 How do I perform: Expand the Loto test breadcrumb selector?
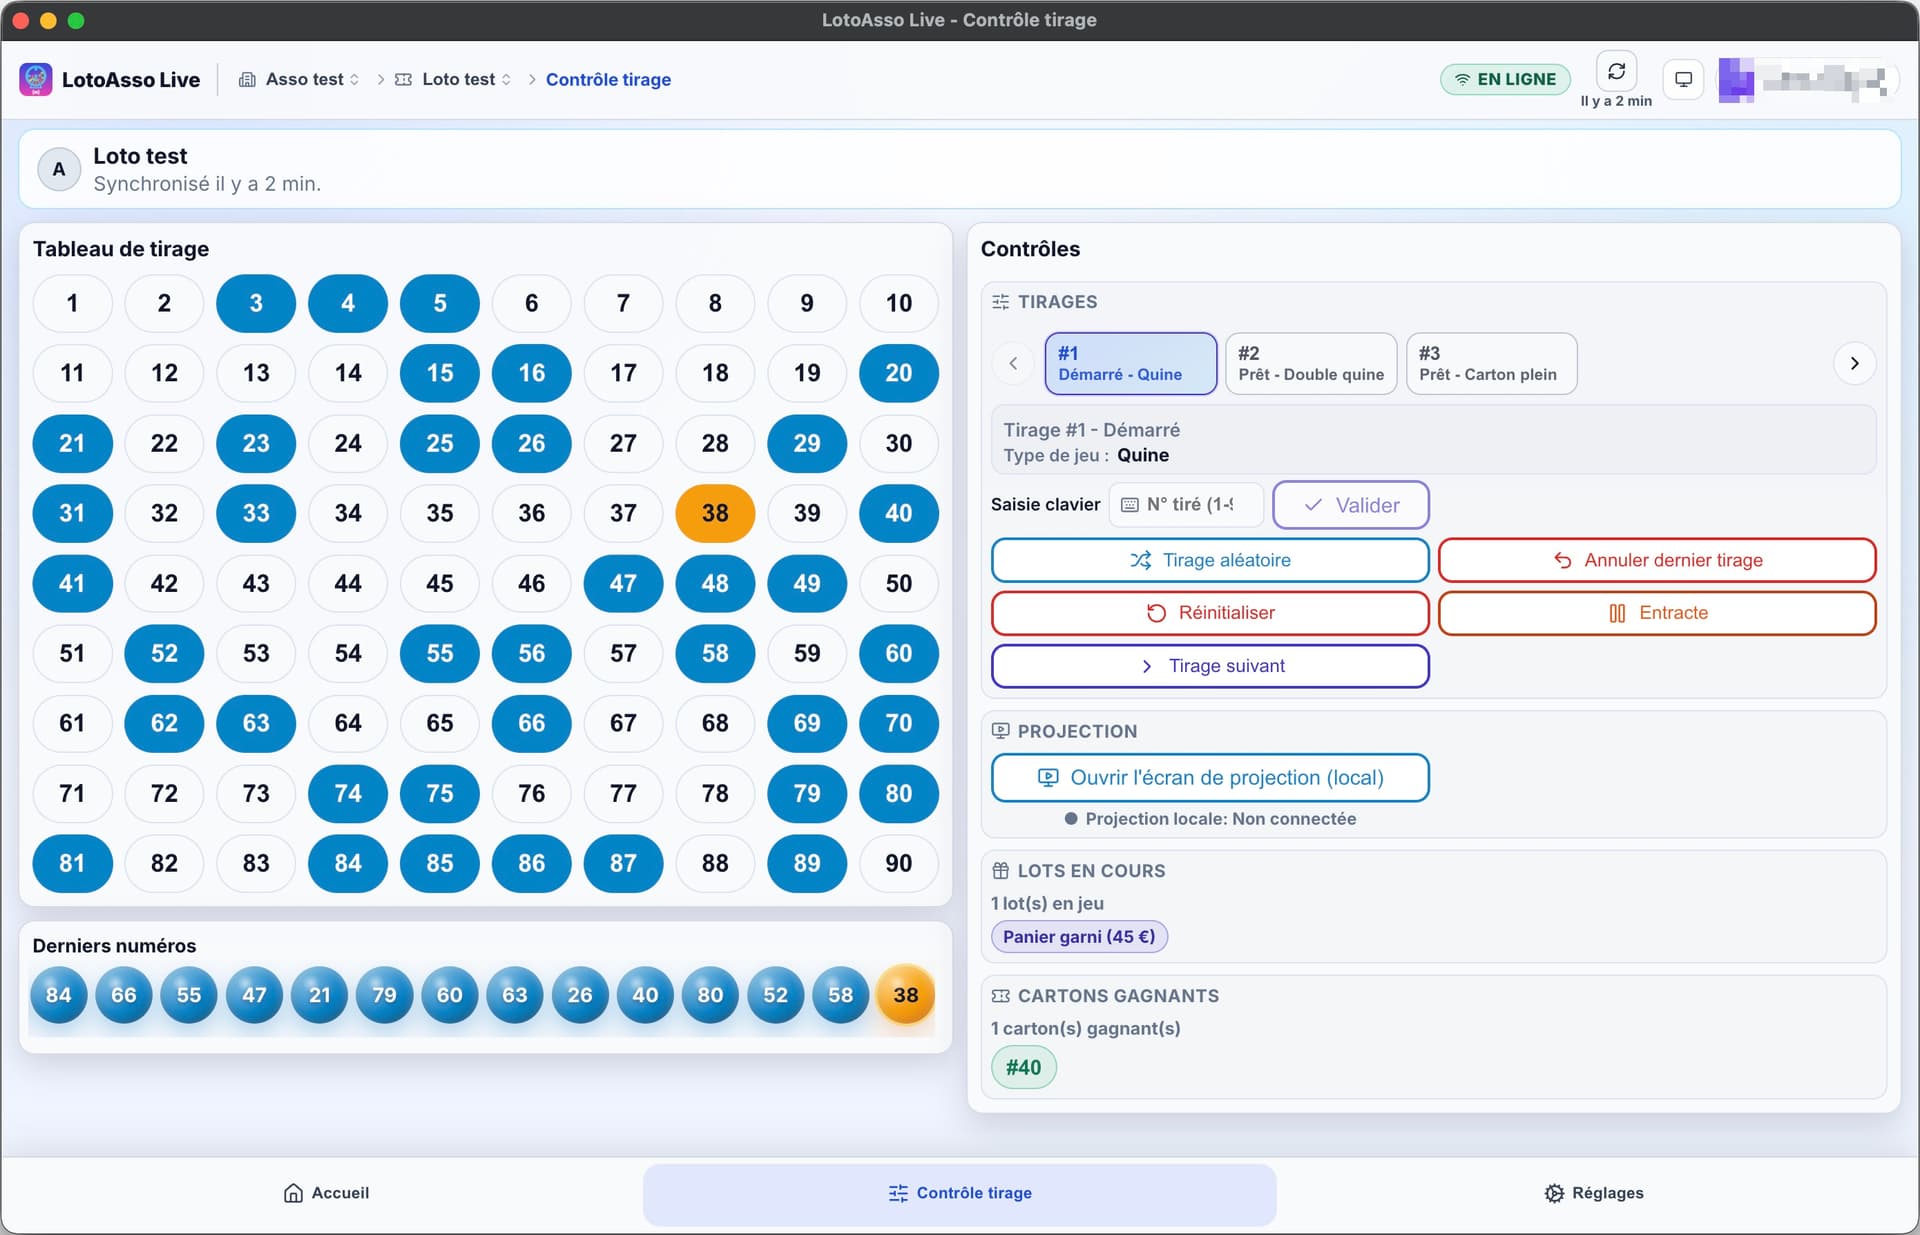455,79
